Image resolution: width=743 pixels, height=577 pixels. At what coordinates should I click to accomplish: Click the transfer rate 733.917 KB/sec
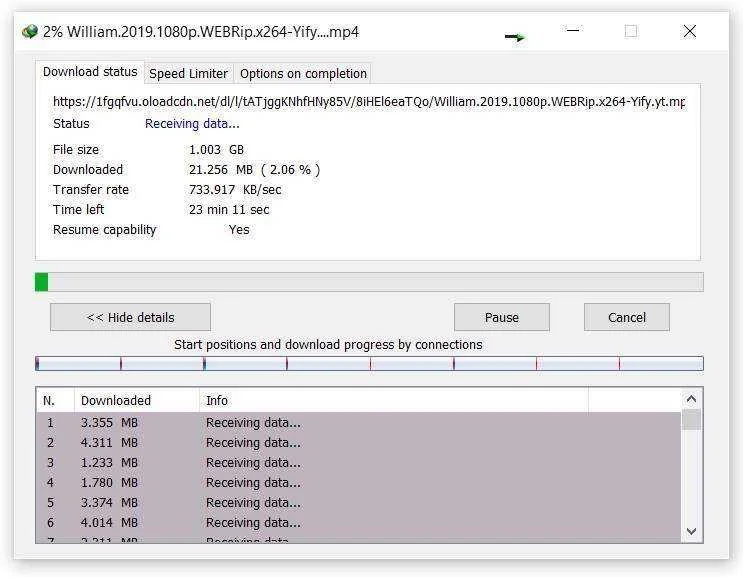coord(235,189)
